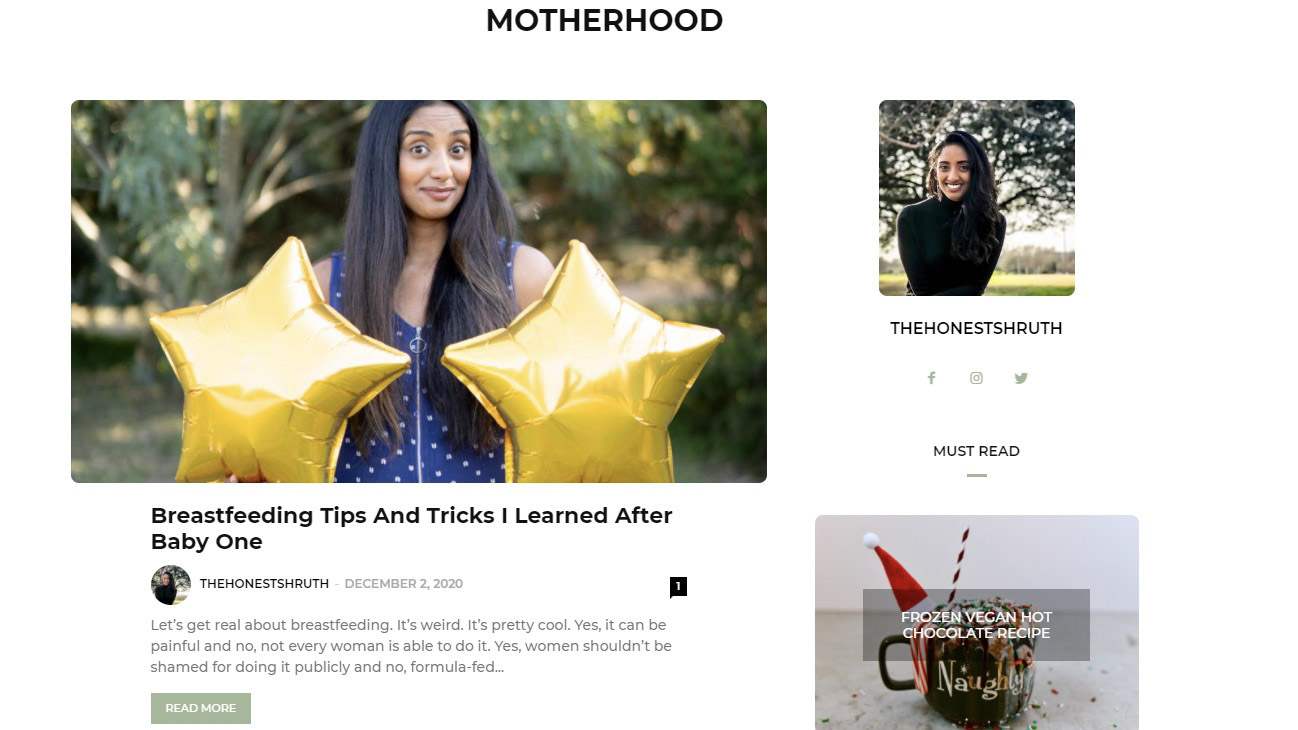1298x730 pixels.
Task: Click the Naughty mug in recipe thumbnail
Action: click(960, 678)
